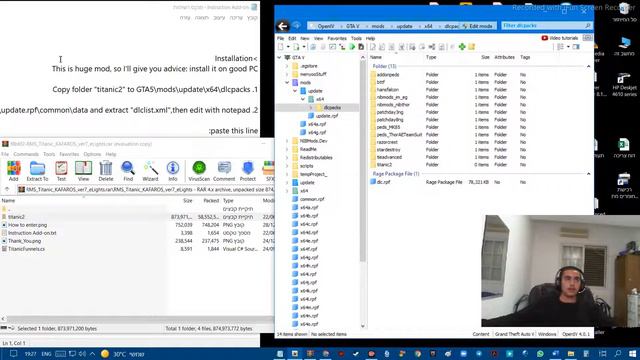Open WinRAR Commands menu
Image resolution: width=640 pixels, height=360 pixels.
tap(26, 154)
